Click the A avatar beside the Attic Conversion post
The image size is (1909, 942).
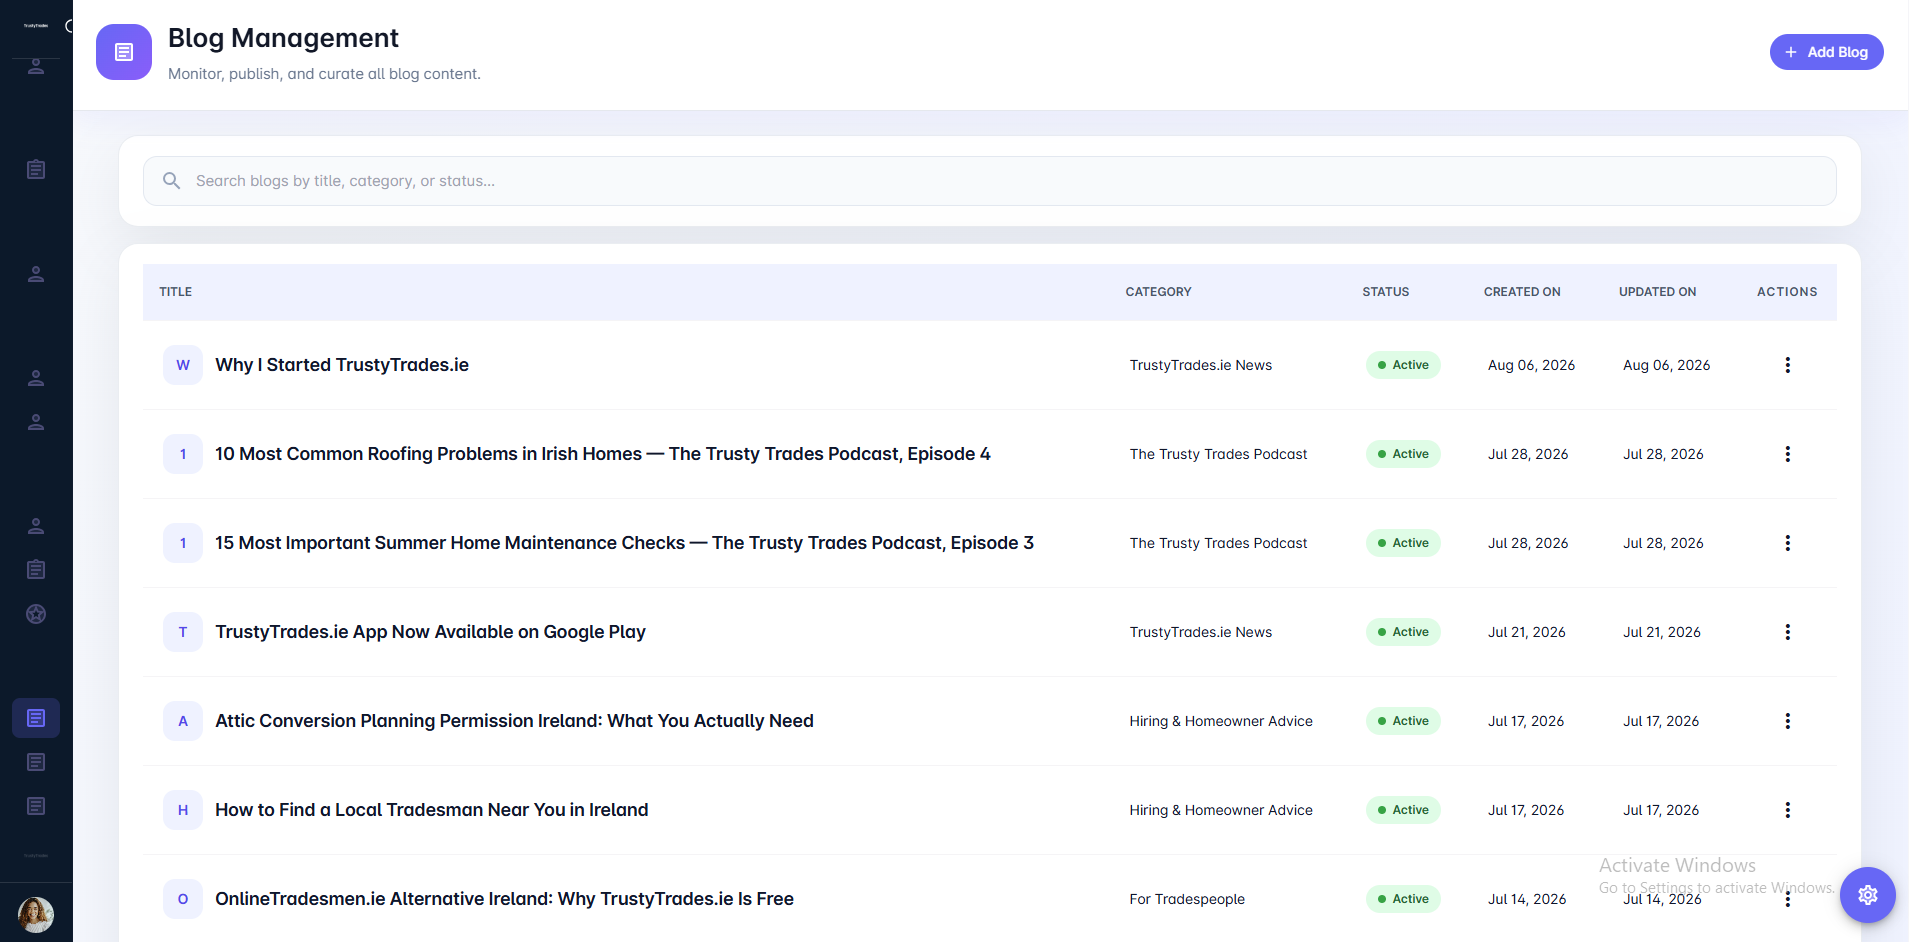[x=183, y=721]
